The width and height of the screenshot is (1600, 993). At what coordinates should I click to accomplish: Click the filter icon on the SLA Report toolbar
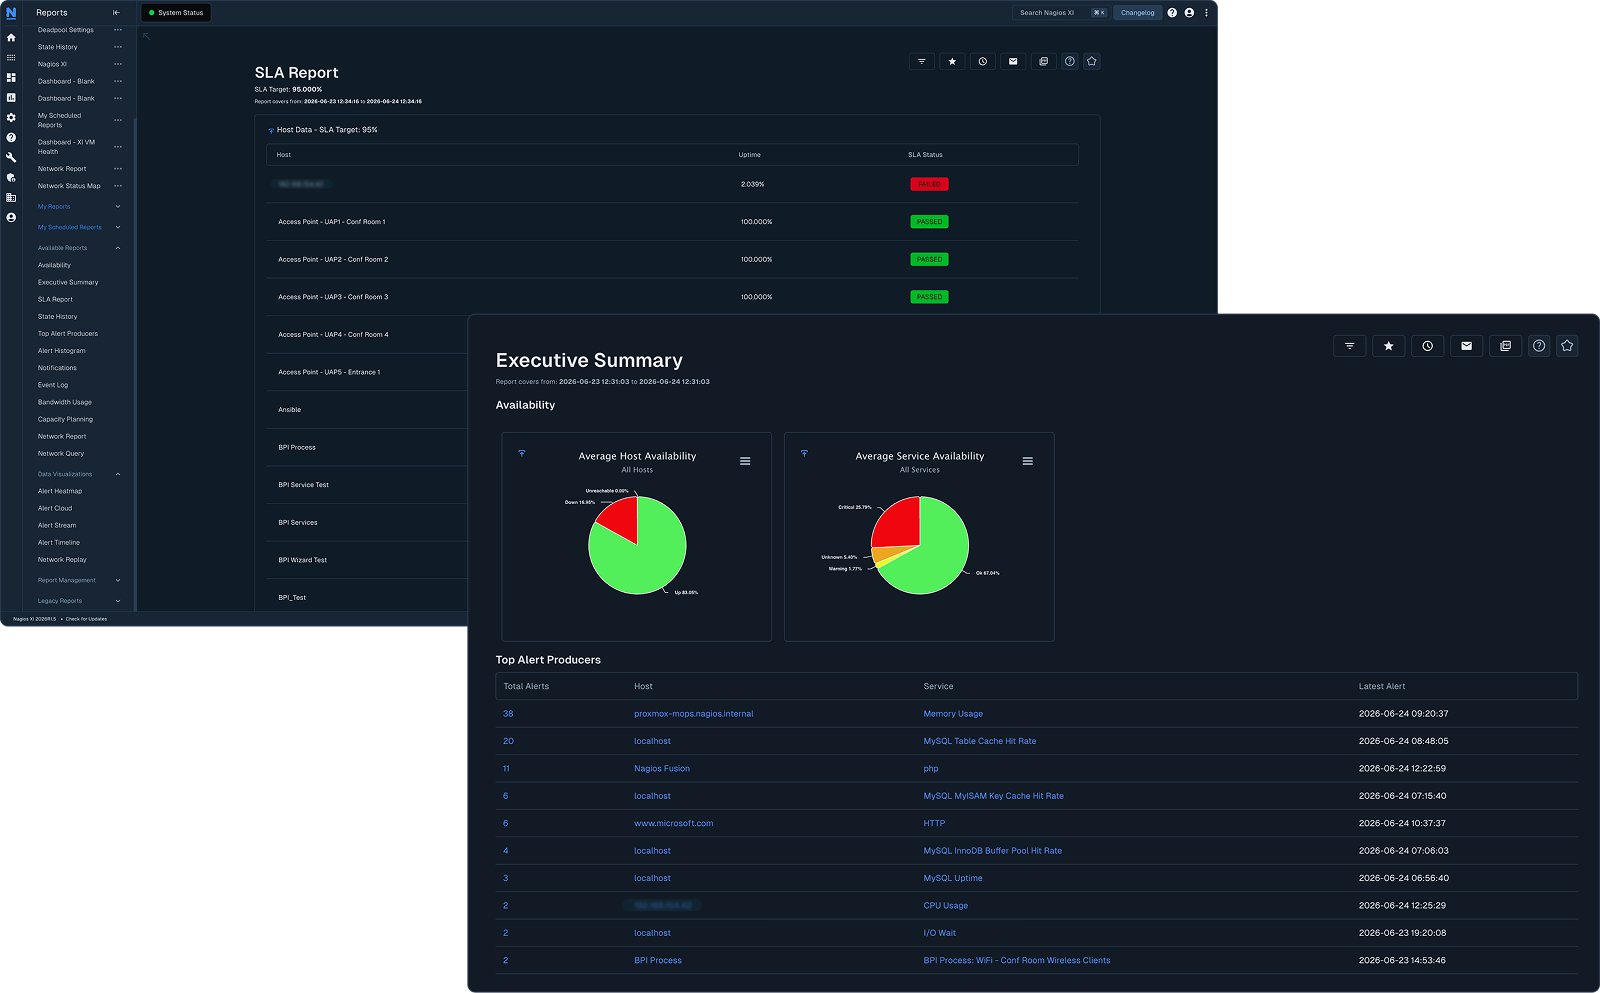click(x=922, y=61)
